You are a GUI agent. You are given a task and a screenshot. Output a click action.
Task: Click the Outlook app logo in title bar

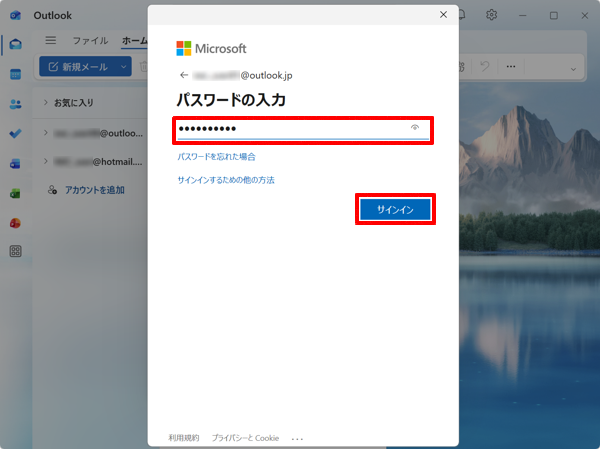click(16, 15)
